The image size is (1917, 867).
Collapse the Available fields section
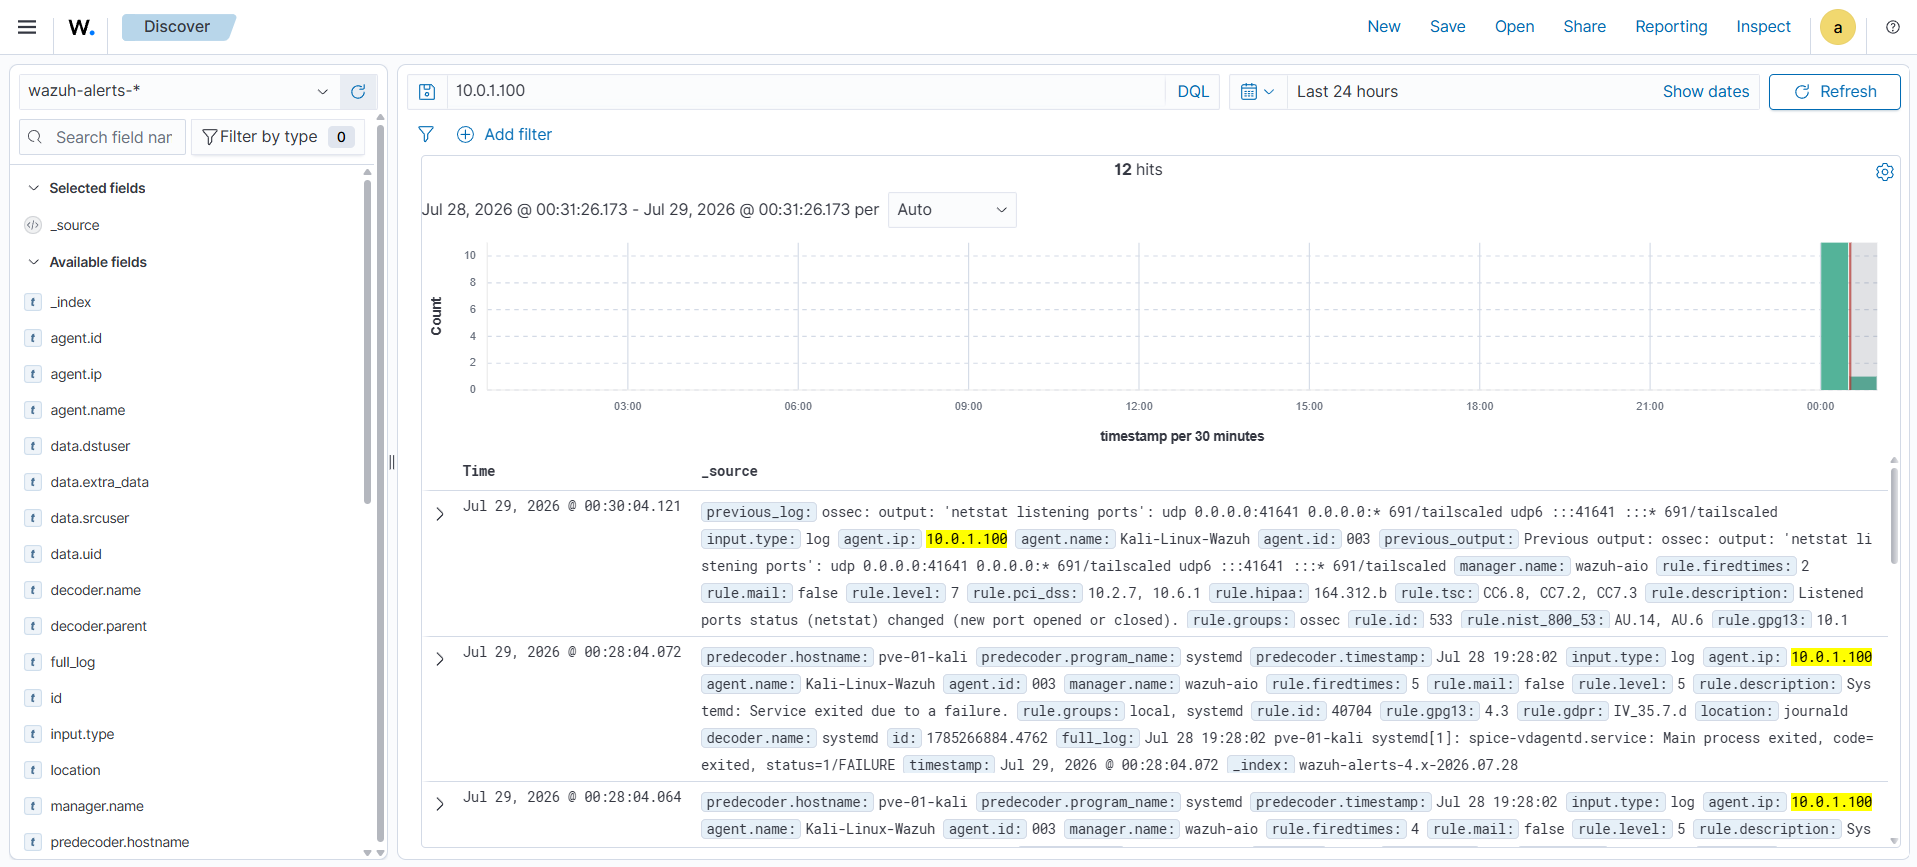pyautogui.click(x=34, y=262)
